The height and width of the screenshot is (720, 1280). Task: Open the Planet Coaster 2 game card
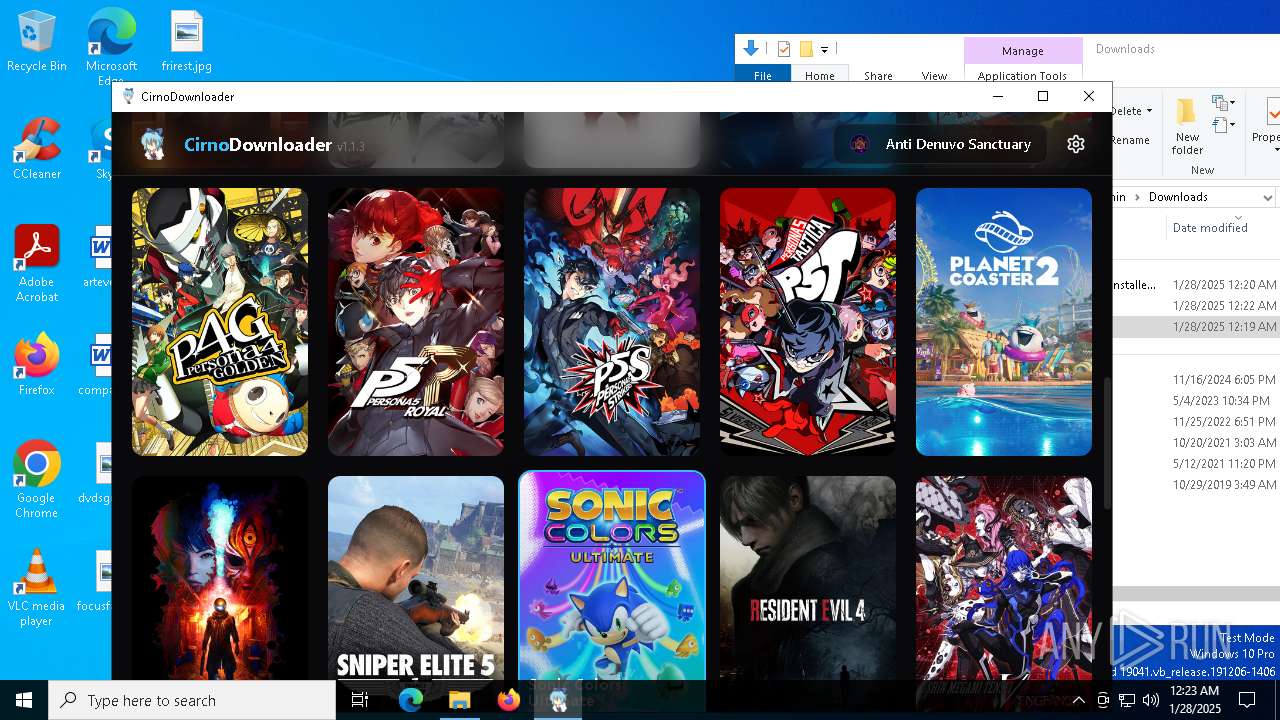(1004, 322)
